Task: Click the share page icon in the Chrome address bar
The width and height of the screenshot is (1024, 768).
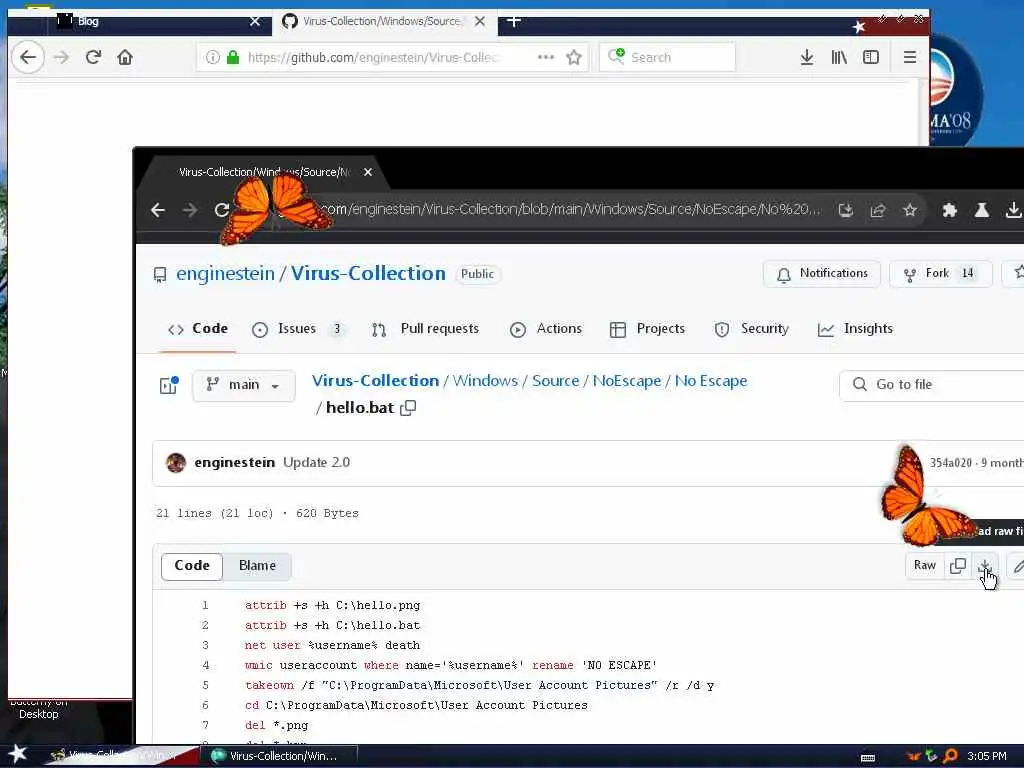Action: pyautogui.click(x=878, y=210)
